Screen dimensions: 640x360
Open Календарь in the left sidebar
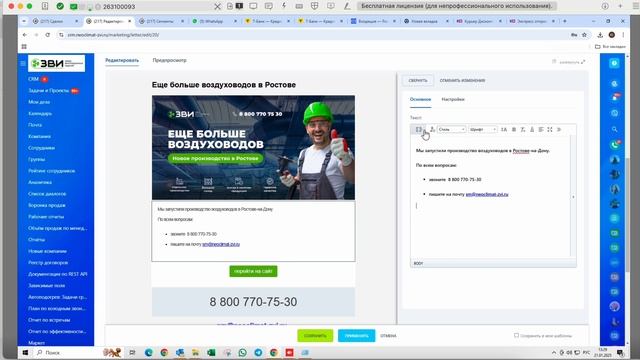[40, 113]
